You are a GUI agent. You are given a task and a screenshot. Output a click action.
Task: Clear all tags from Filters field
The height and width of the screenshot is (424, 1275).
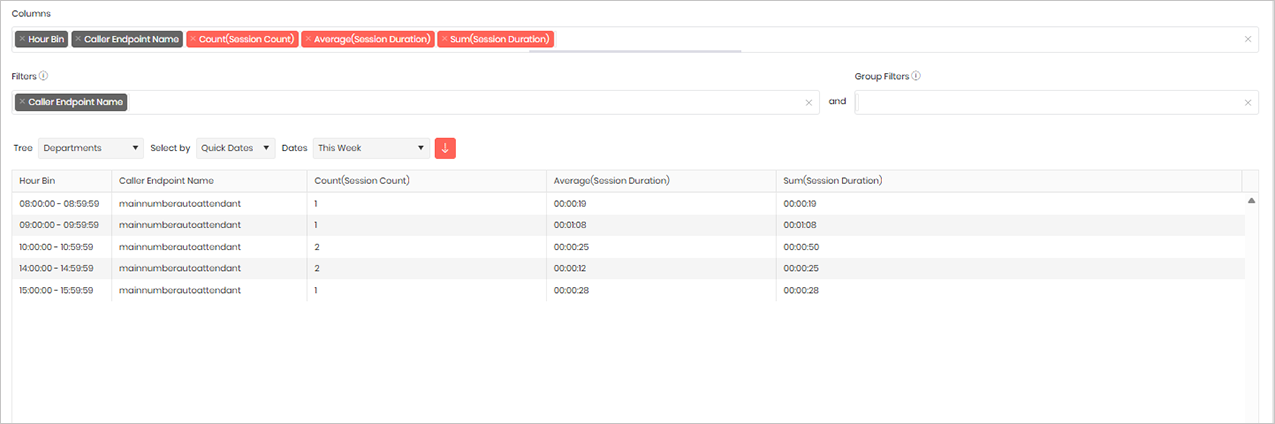(808, 102)
